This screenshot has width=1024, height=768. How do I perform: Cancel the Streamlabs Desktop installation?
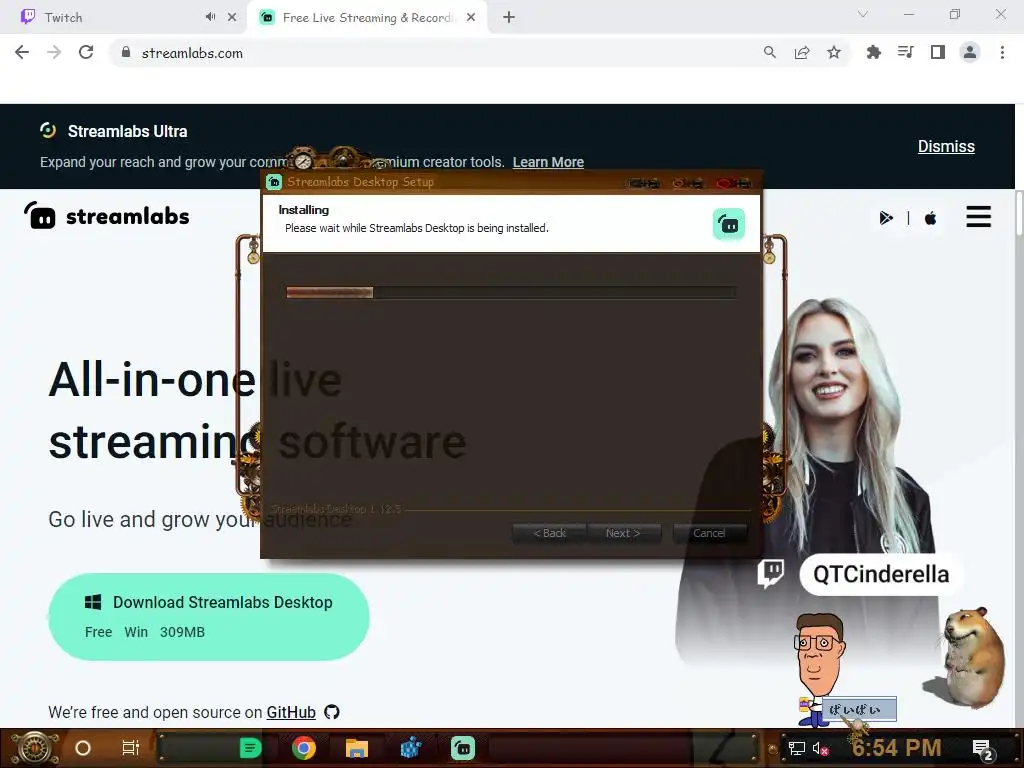point(709,533)
